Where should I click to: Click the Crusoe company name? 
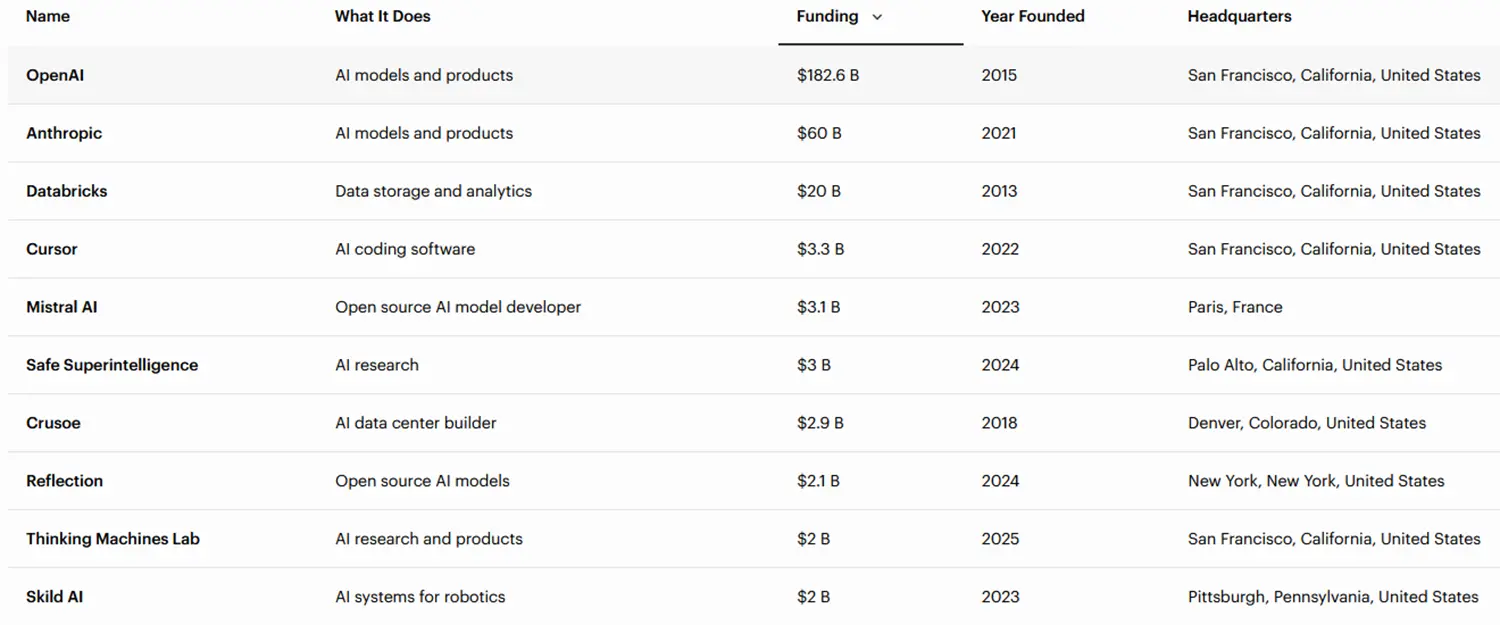pyautogui.click(x=53, y=423)
